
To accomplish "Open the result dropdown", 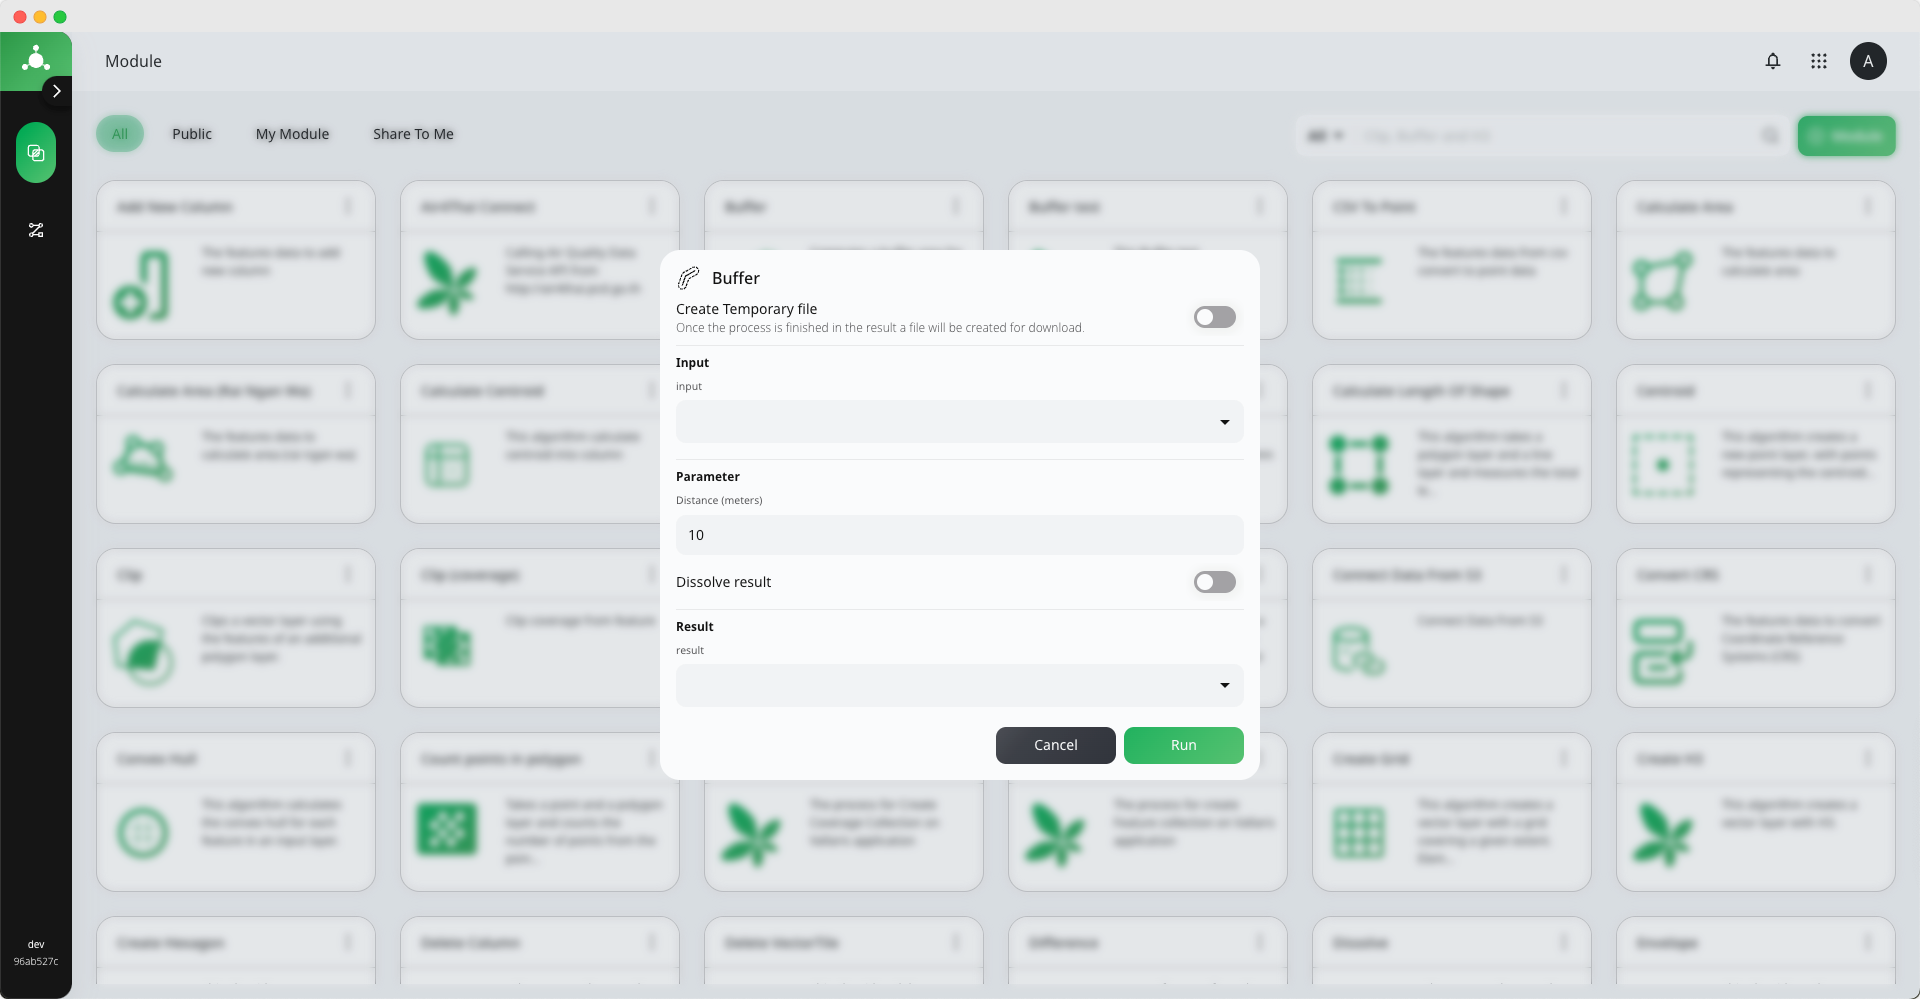I will click(x=960, y=686).
